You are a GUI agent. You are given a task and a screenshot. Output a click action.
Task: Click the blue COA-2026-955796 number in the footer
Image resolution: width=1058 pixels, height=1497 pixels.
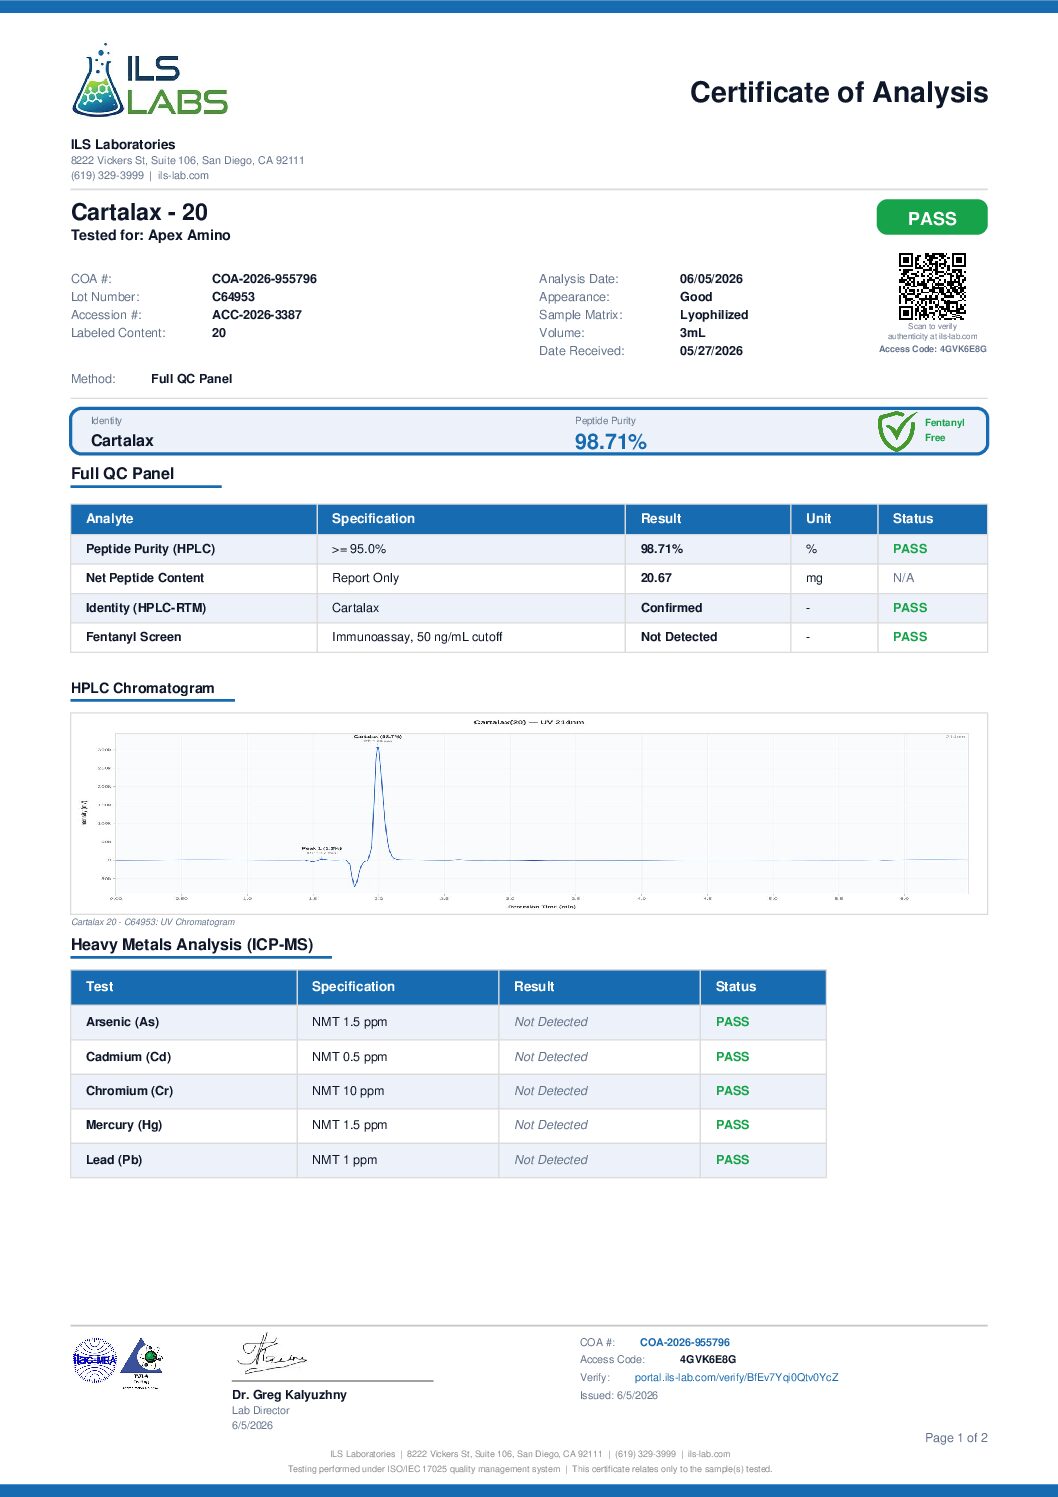[685, 1343]
